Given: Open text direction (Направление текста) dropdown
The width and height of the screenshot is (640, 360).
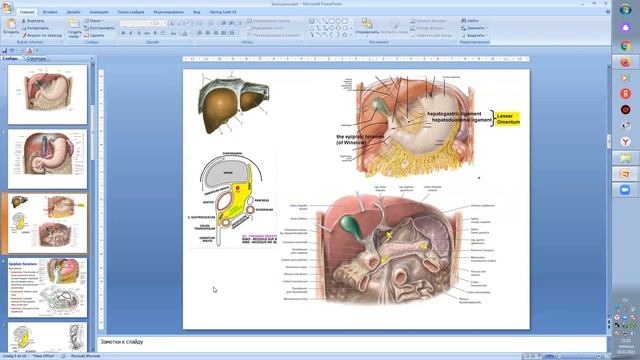Looking at the screenshot, I should (x=269, y=21).
